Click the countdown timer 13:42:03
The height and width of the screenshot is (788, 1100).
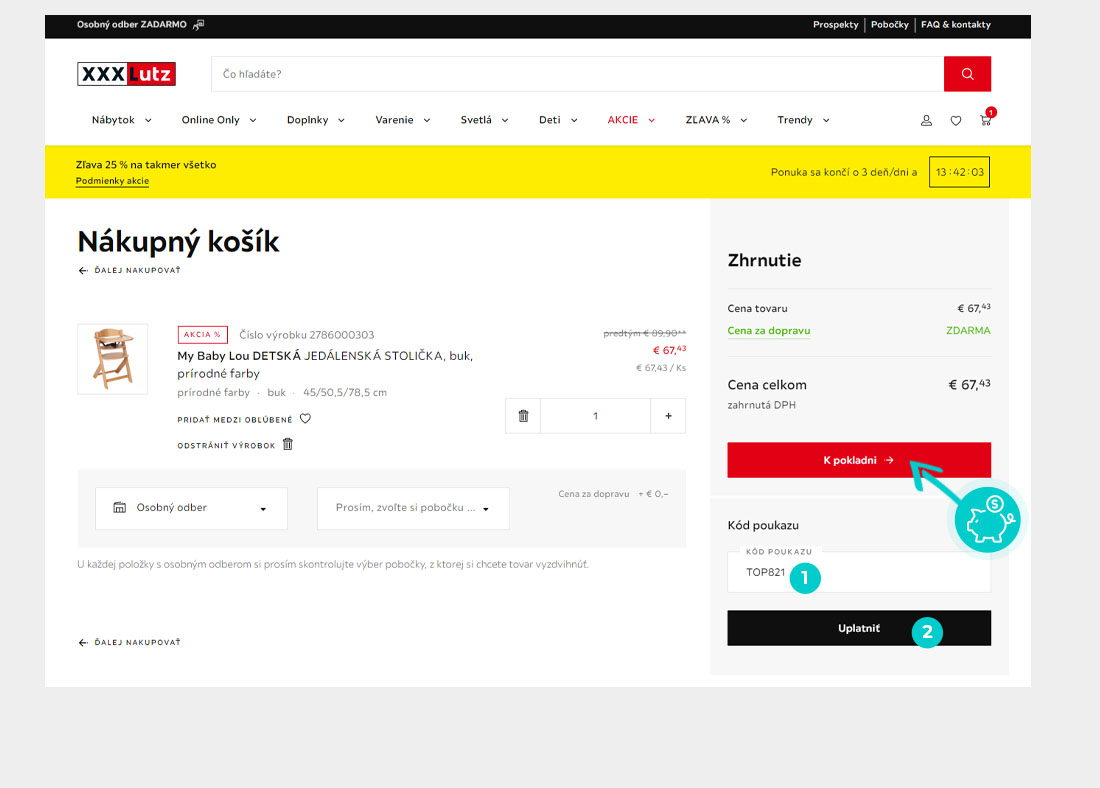pos(959,172)
